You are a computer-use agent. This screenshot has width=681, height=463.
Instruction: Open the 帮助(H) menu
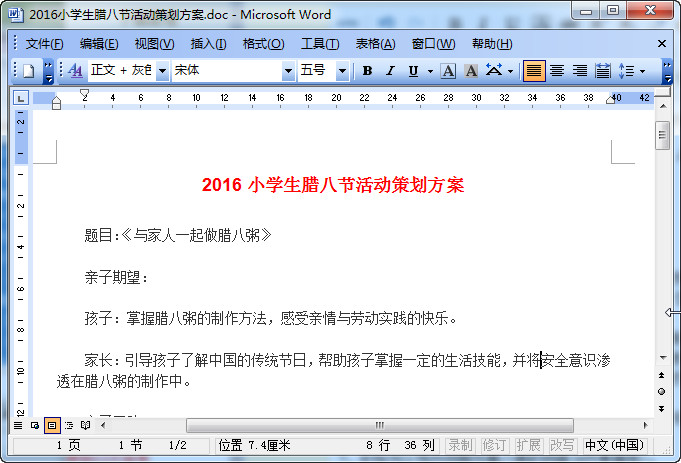click(x=492, y=44)
